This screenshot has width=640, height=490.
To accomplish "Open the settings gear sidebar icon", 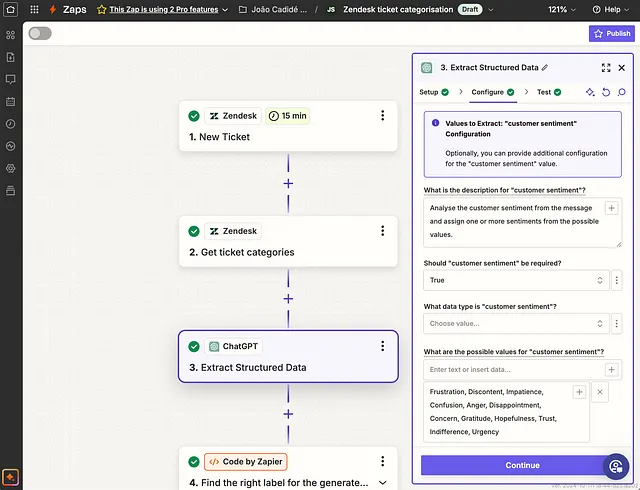I will tap(11, 168).
